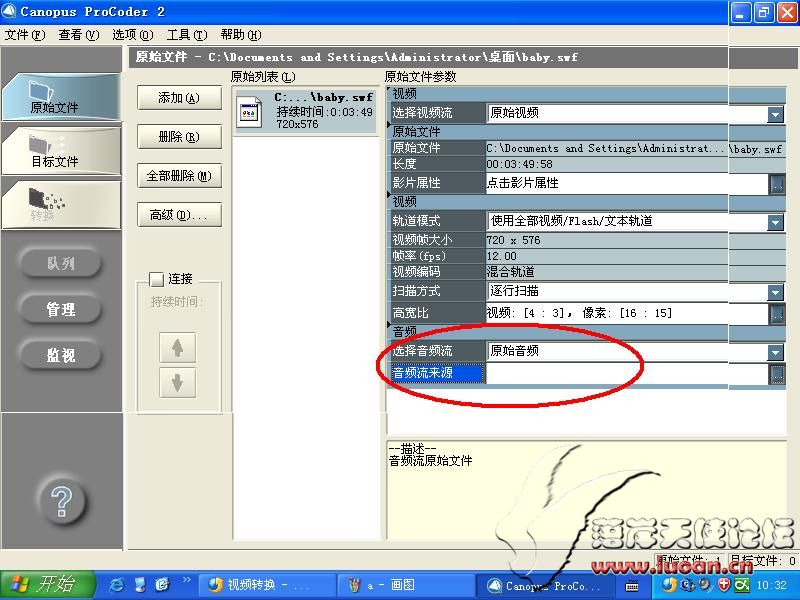This screenshot has height=600, width=800.
Task: Click the move down arrow button
Action: point(178,382)
